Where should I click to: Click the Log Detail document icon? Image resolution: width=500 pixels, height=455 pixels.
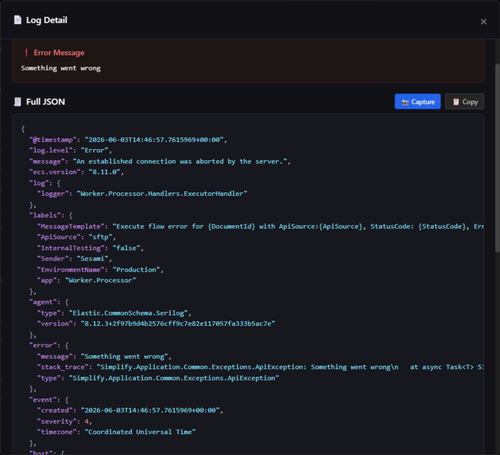[18, 20]
